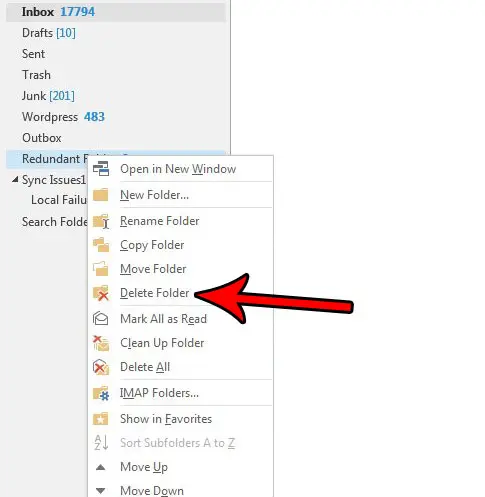Click the IMAP Folders gear icon
The height and width of the screenshot is (497, 485).
[101, 393]
